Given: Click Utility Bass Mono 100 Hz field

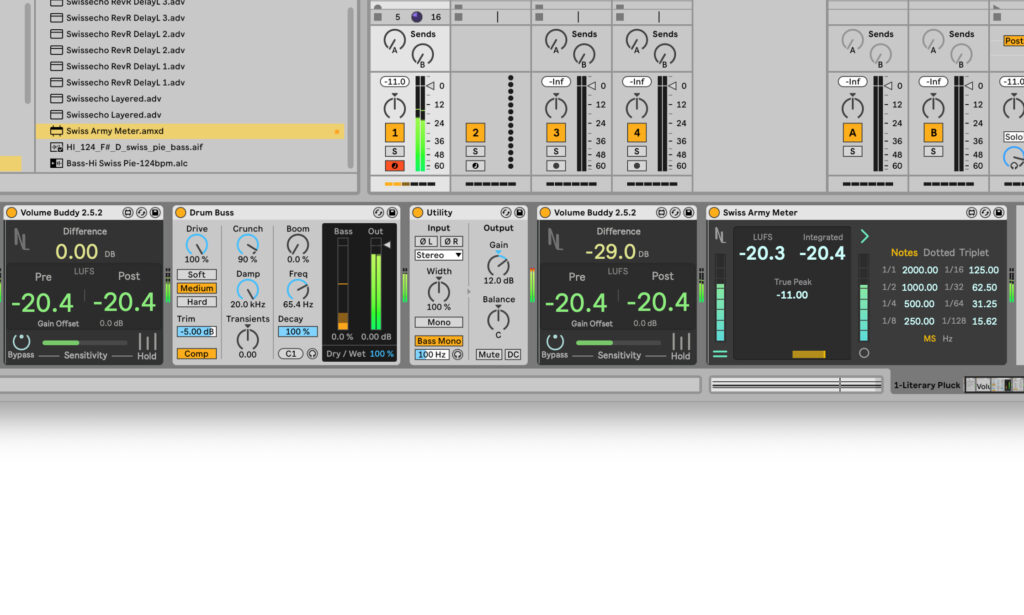Looking at the screenshot, I should (x=432, y=355).
